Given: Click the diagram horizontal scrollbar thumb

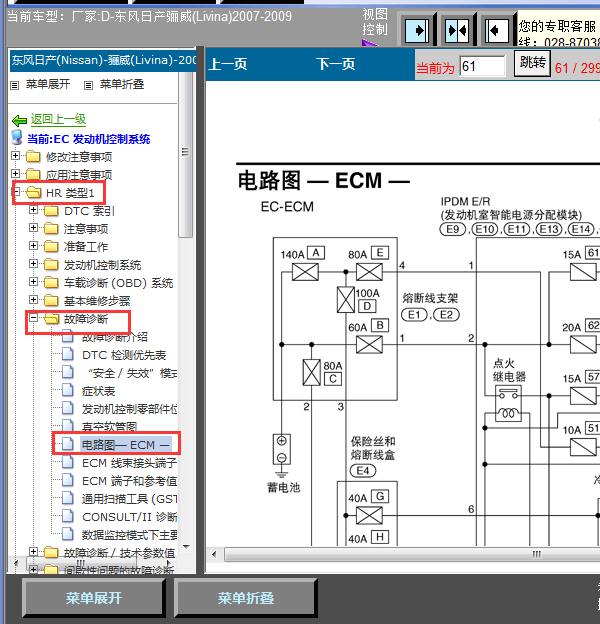Looking at the screenshot, I should 414,554.
